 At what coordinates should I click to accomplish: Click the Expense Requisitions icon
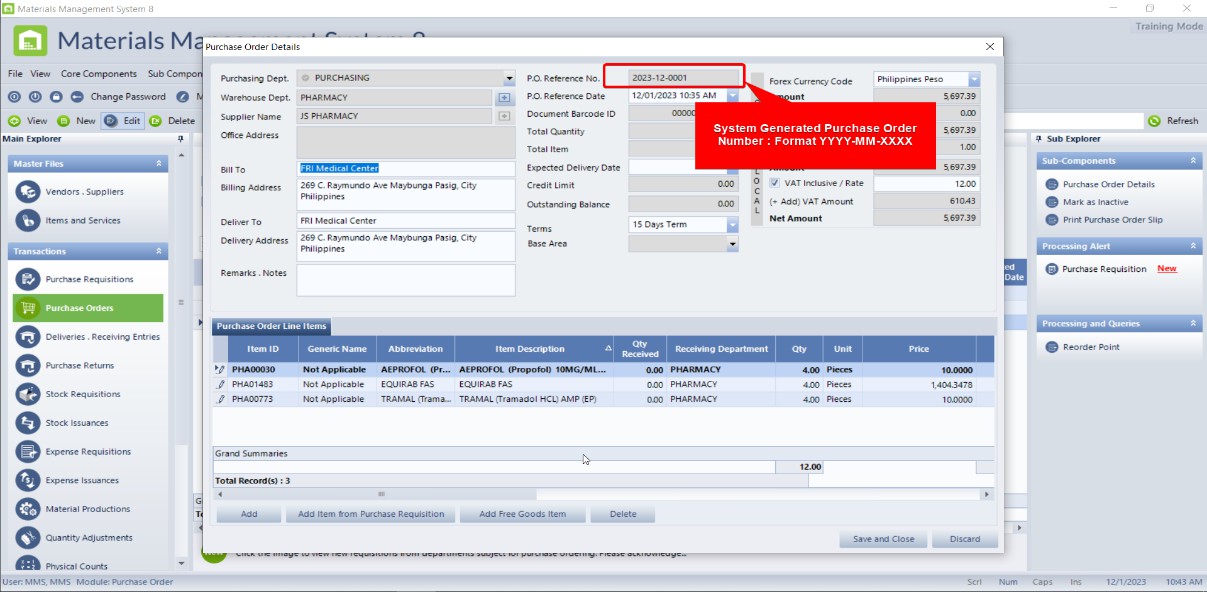[28, 452]
